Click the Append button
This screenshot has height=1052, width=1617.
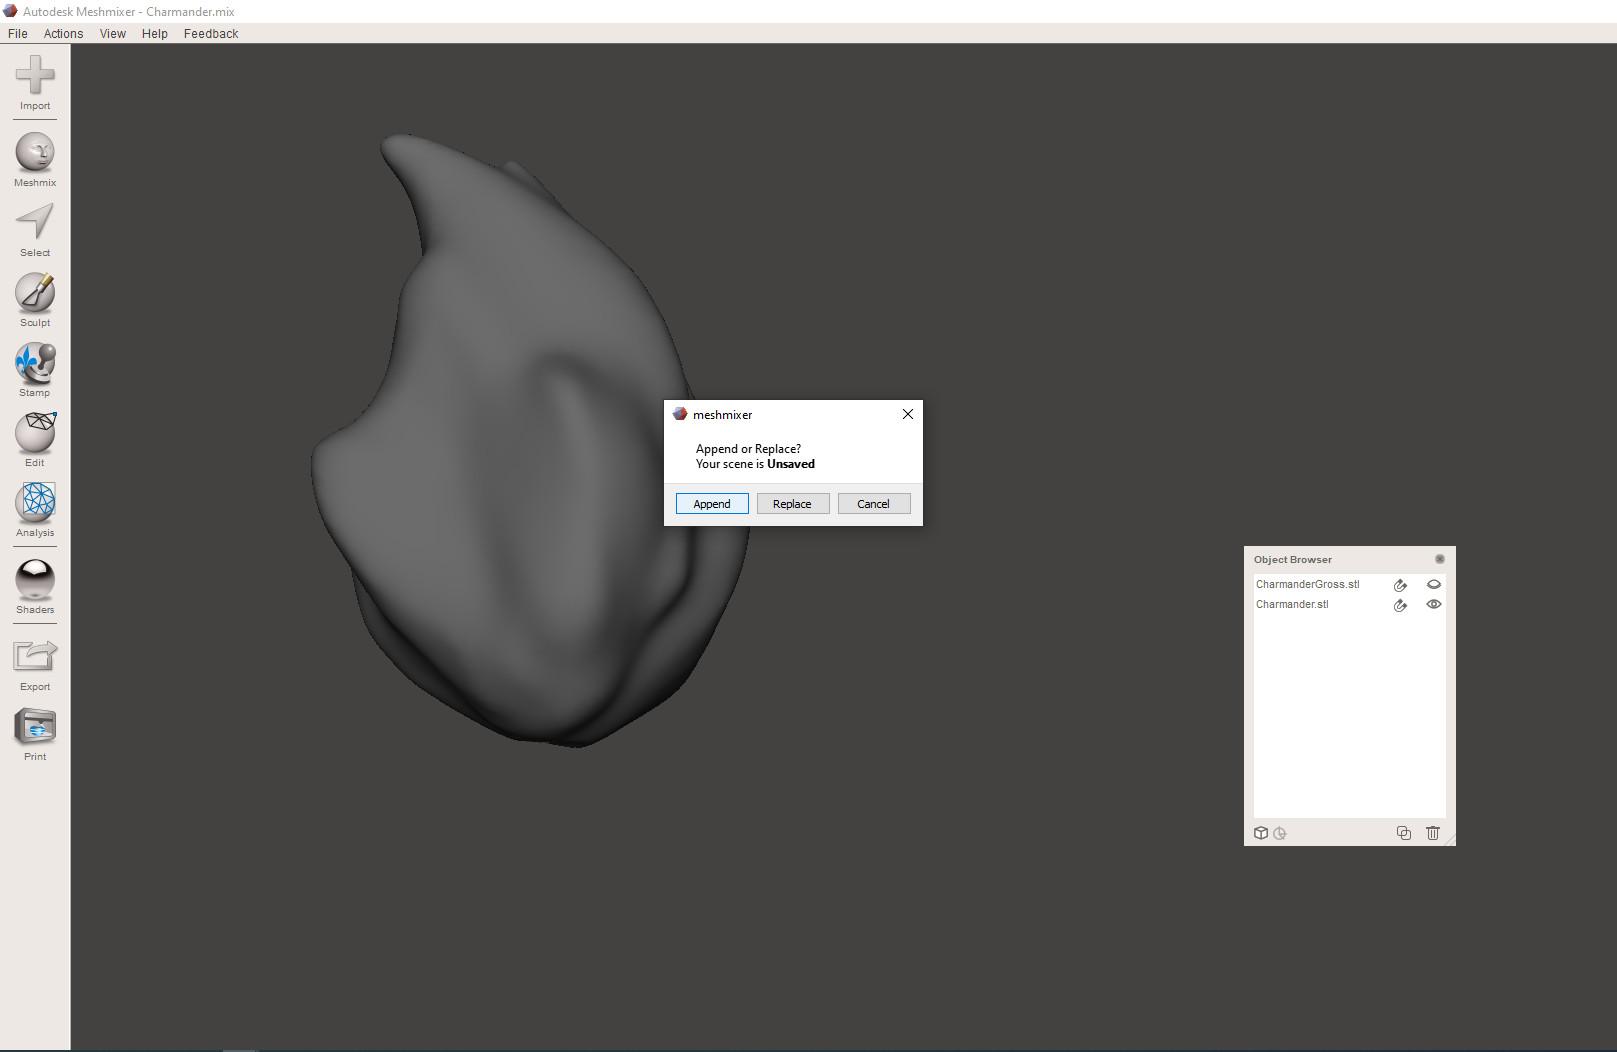(x=712, y=504)
